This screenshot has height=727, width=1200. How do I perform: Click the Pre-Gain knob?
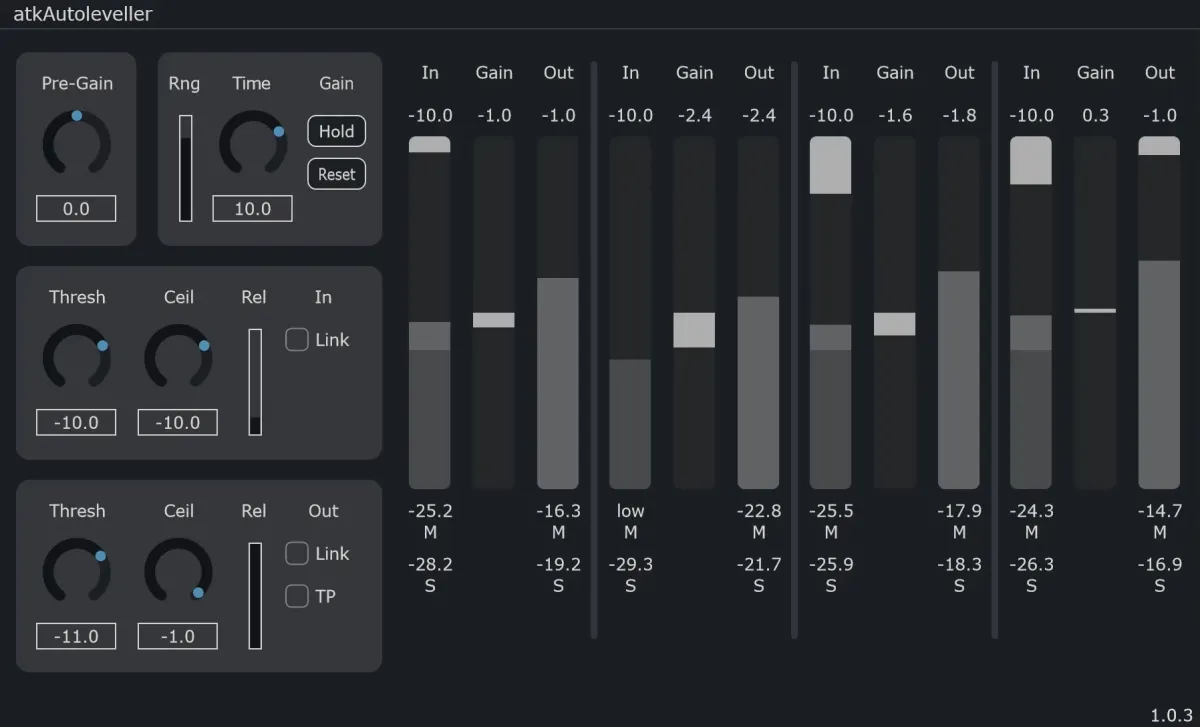76,145
